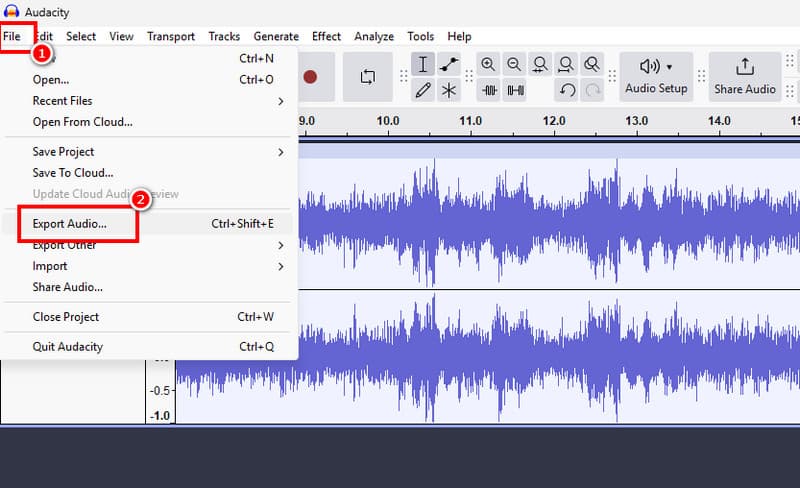Click the Record button
The width and height of the screenshot is (800, 488).
point(310,77)
